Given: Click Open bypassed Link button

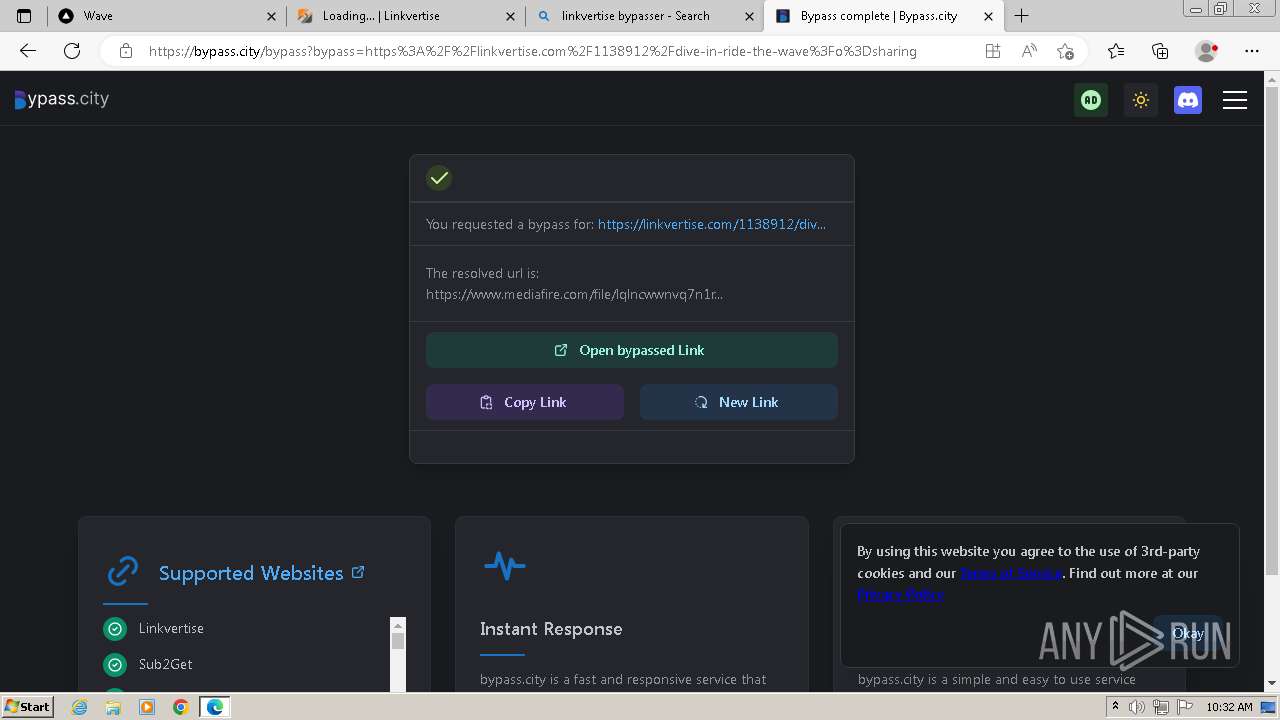Looking at the screenshot, I should click(632, 350).
